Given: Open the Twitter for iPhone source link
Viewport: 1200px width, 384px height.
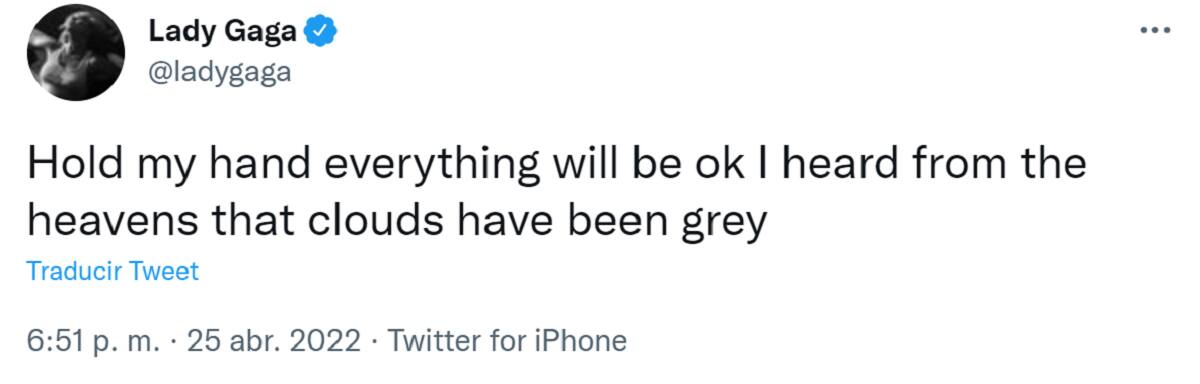Looking at the screenshot, I should point(507,342).
